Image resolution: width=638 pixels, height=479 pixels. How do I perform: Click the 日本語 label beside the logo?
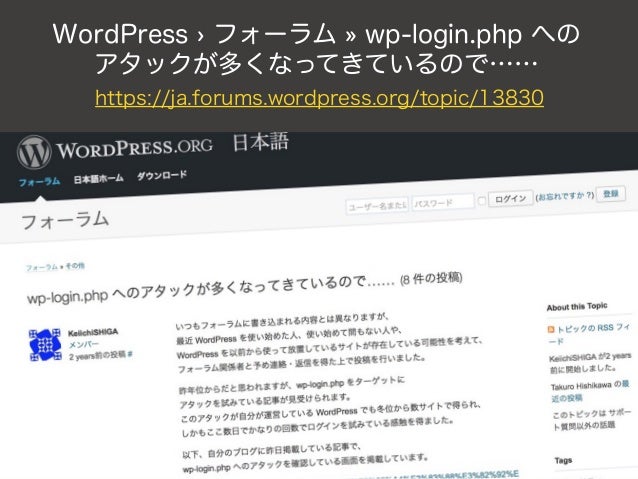click(x=260, y=142)
